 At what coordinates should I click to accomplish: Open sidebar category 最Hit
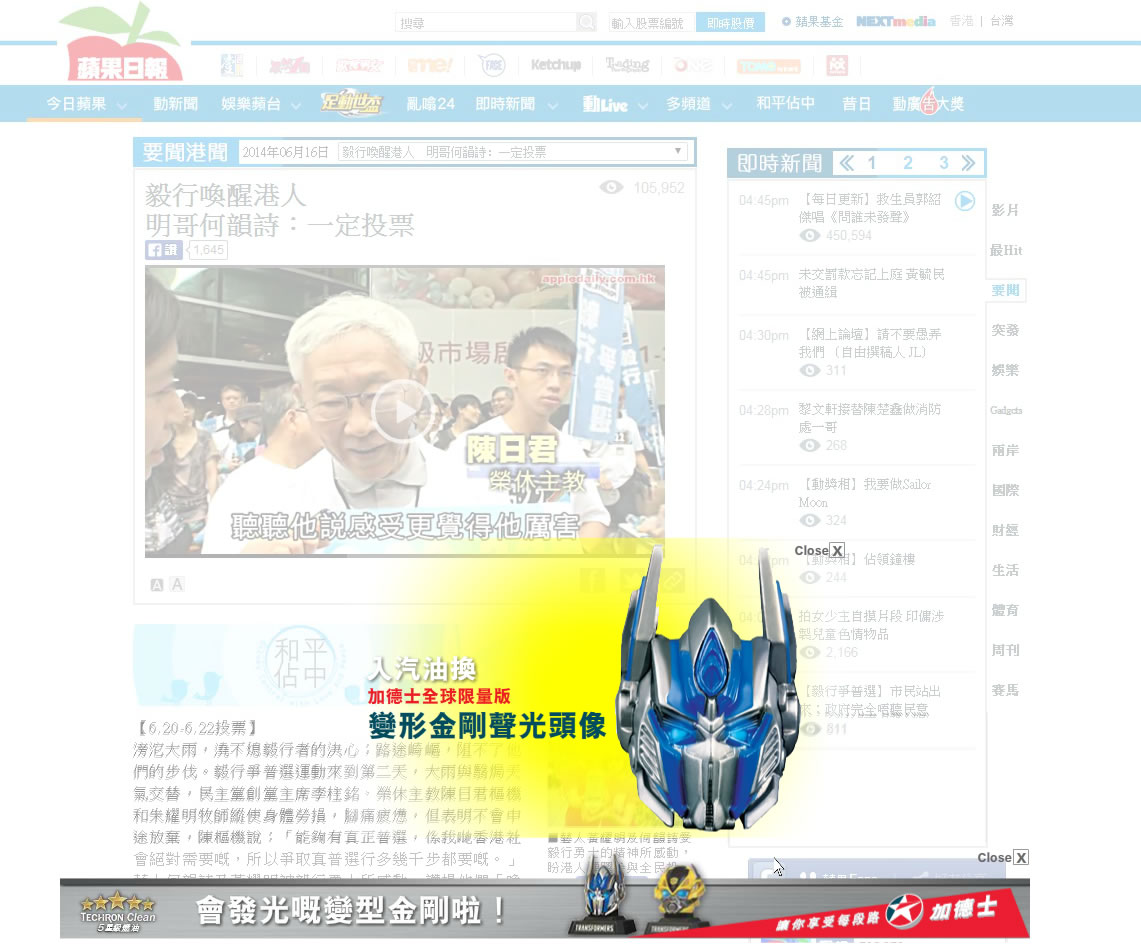1006,250
